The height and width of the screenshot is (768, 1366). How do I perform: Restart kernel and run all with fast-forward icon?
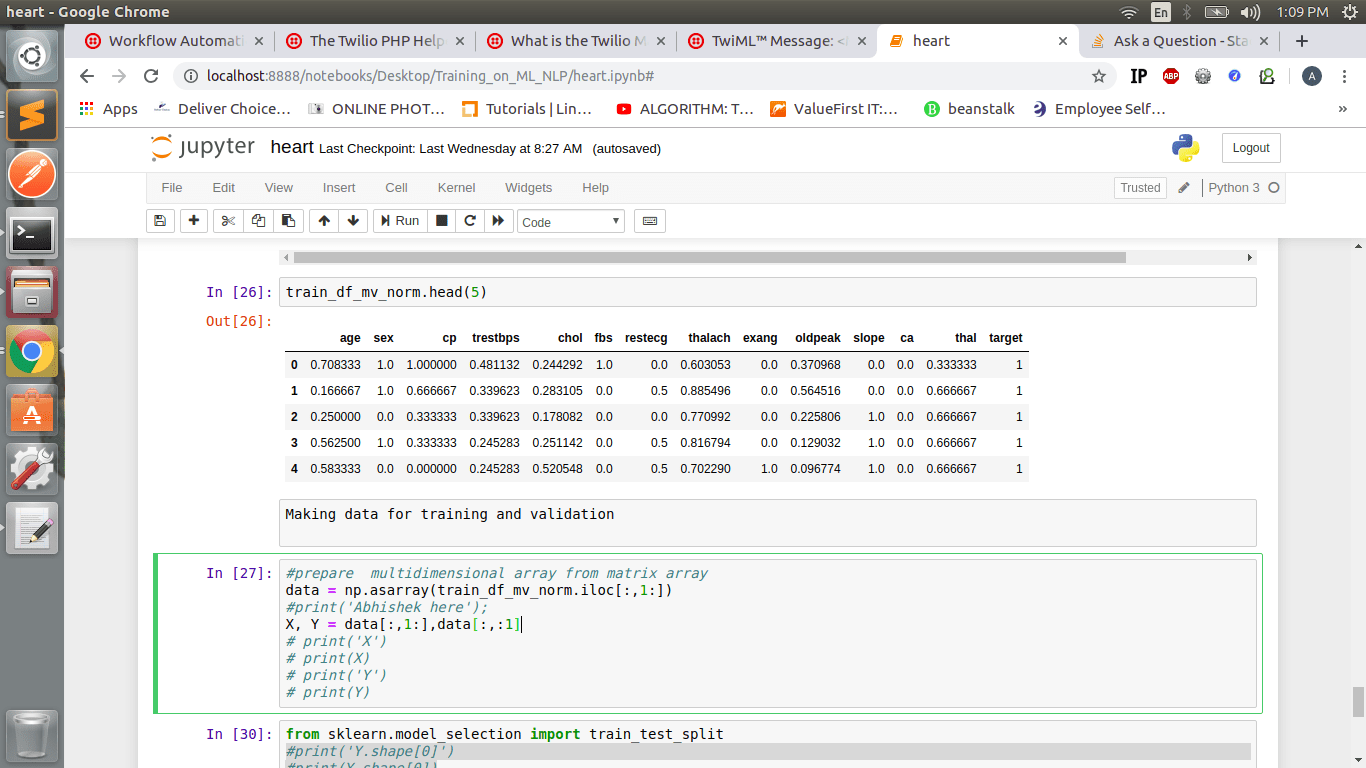[x=498, y=221]
